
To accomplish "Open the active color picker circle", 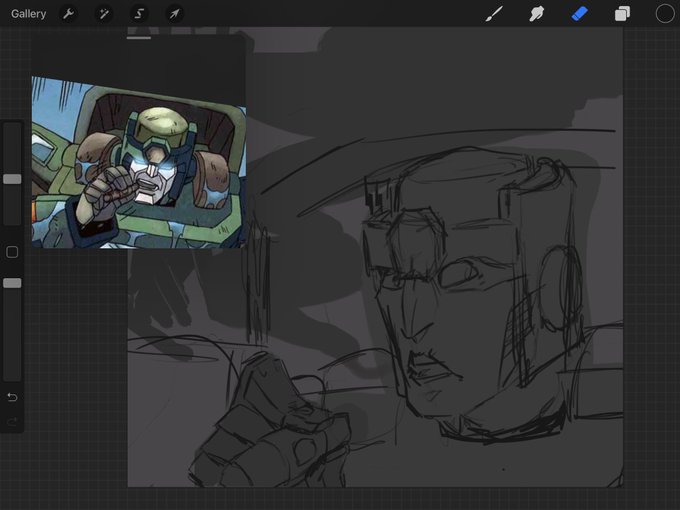I will (665, 14).
